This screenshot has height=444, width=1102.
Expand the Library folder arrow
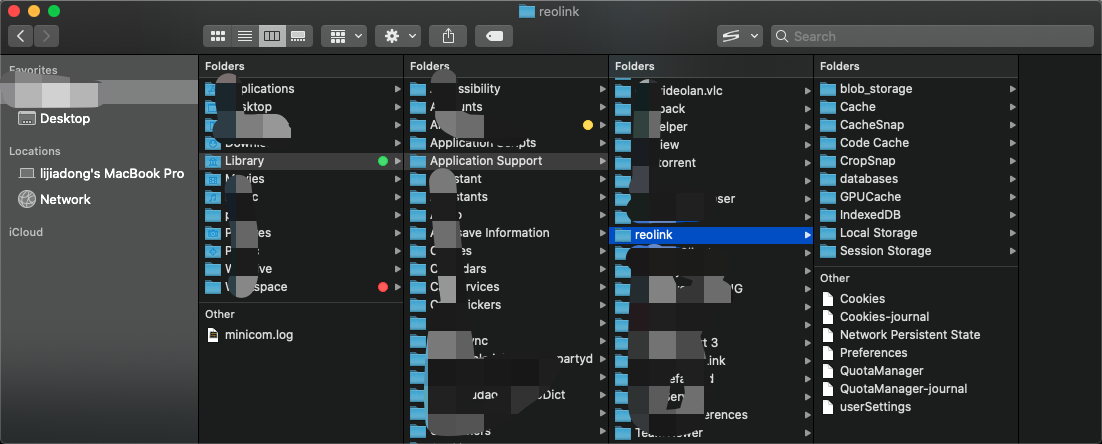click(398, 161)
